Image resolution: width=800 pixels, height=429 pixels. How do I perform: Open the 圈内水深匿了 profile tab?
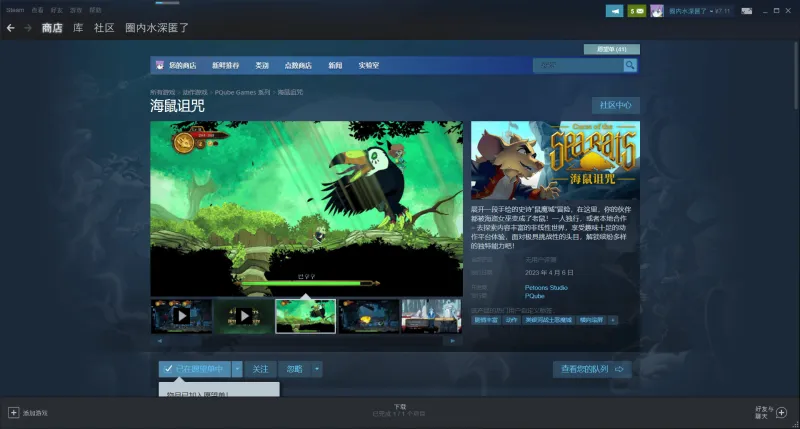[157, 28]
